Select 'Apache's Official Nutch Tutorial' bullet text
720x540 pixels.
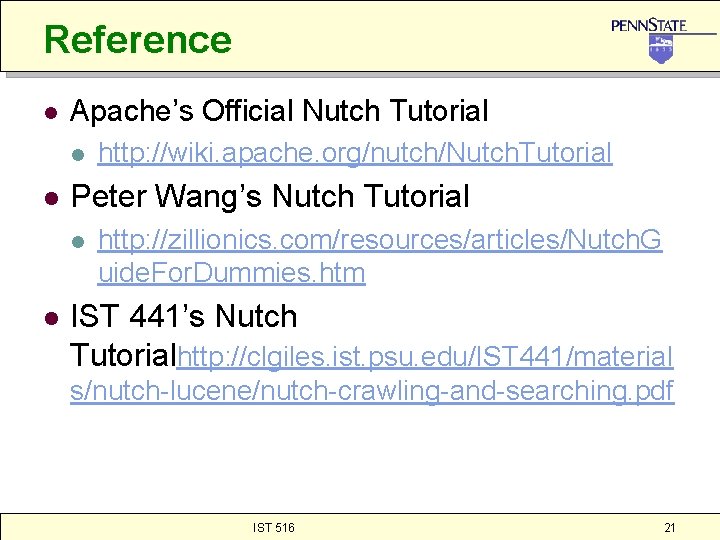(x=279, y=111)
